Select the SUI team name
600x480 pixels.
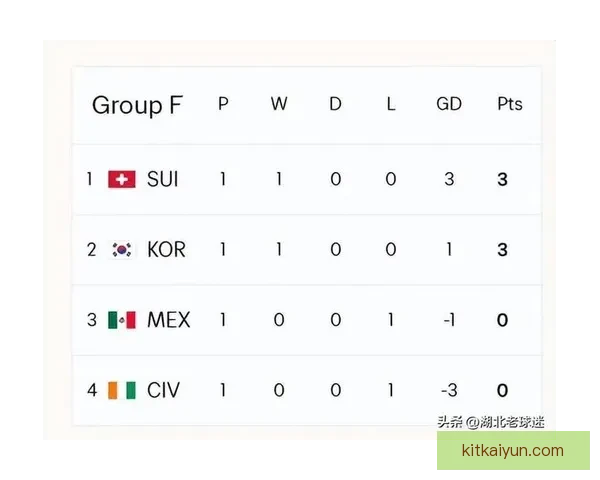pyautogui.click(x=163, y=180)
